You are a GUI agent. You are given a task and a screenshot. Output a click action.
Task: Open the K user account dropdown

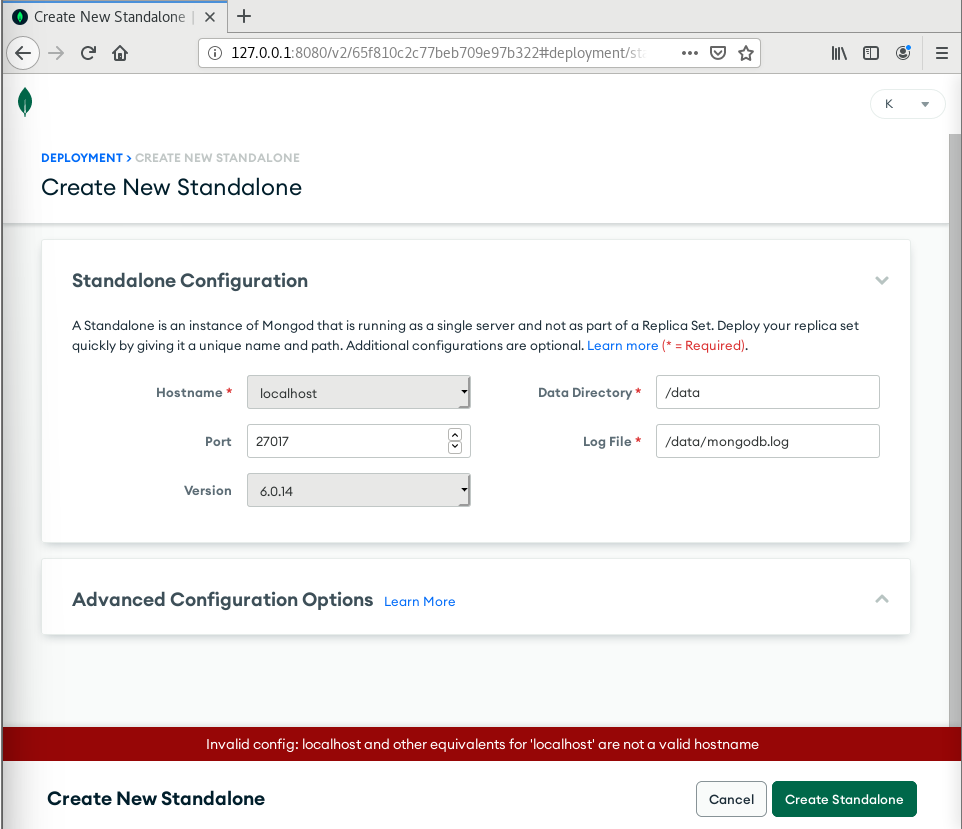coord(907,104)
